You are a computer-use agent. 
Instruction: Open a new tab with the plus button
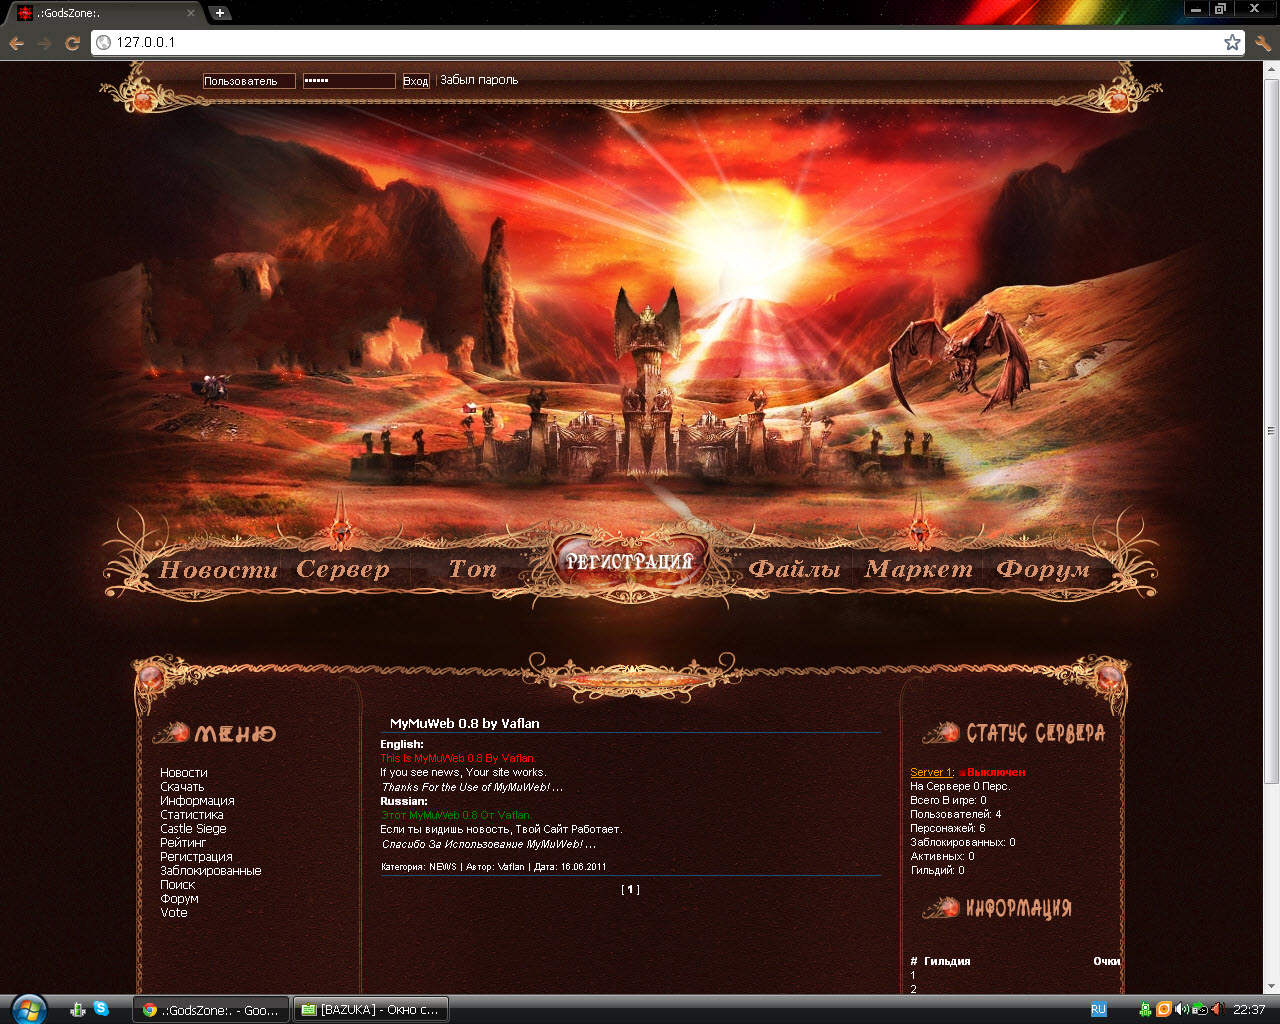pyautogui.click(x=220, y=13)
